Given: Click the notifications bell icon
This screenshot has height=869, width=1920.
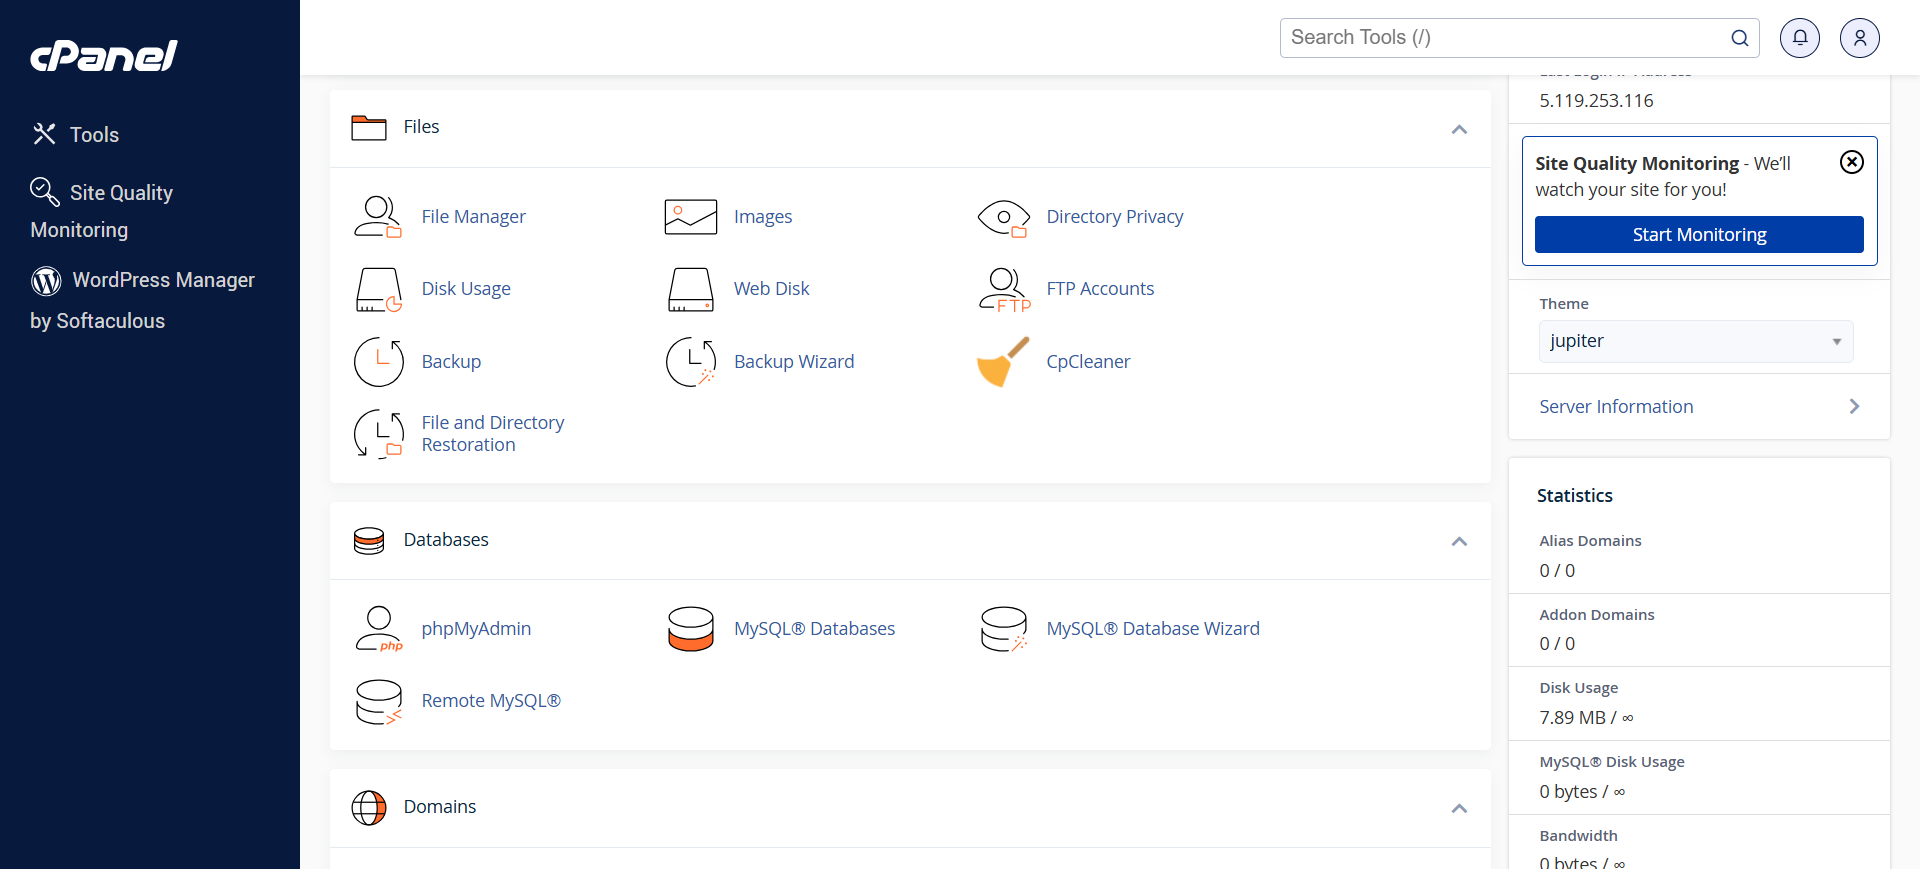Looking at the screenshot, I should 1800,38.
